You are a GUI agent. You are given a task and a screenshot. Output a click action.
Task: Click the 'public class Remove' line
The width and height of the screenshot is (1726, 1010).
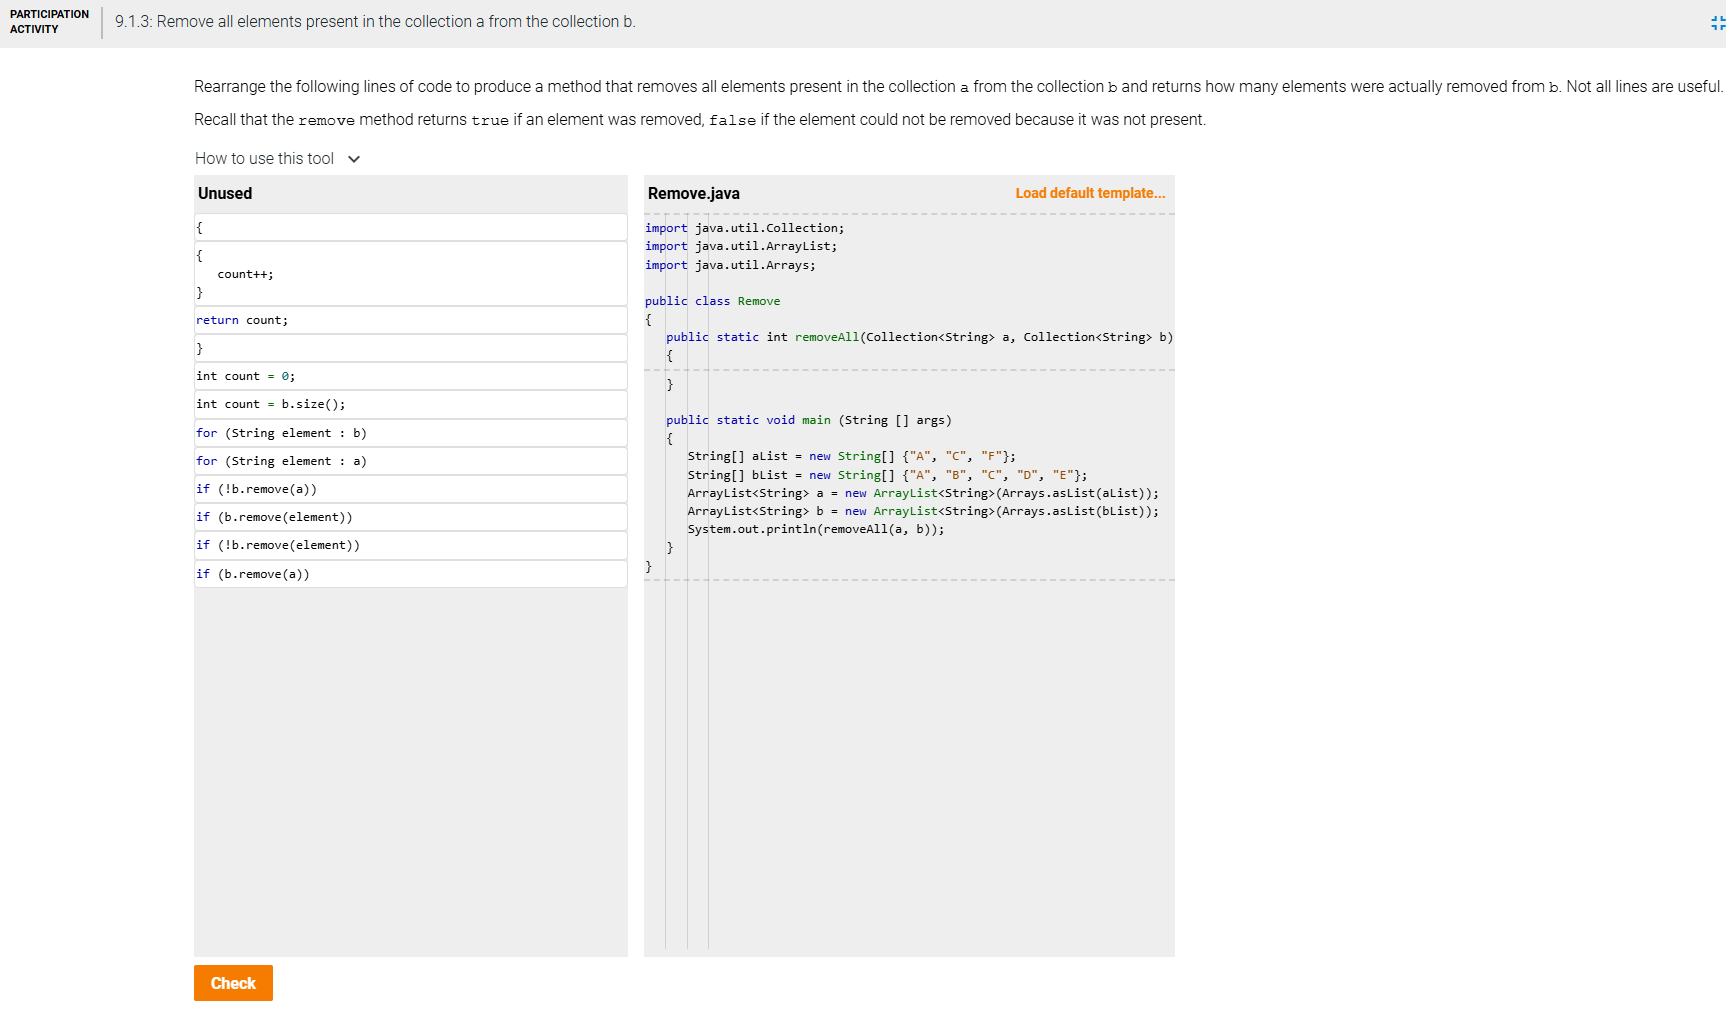pyautogui.click(x=712, y=301)
